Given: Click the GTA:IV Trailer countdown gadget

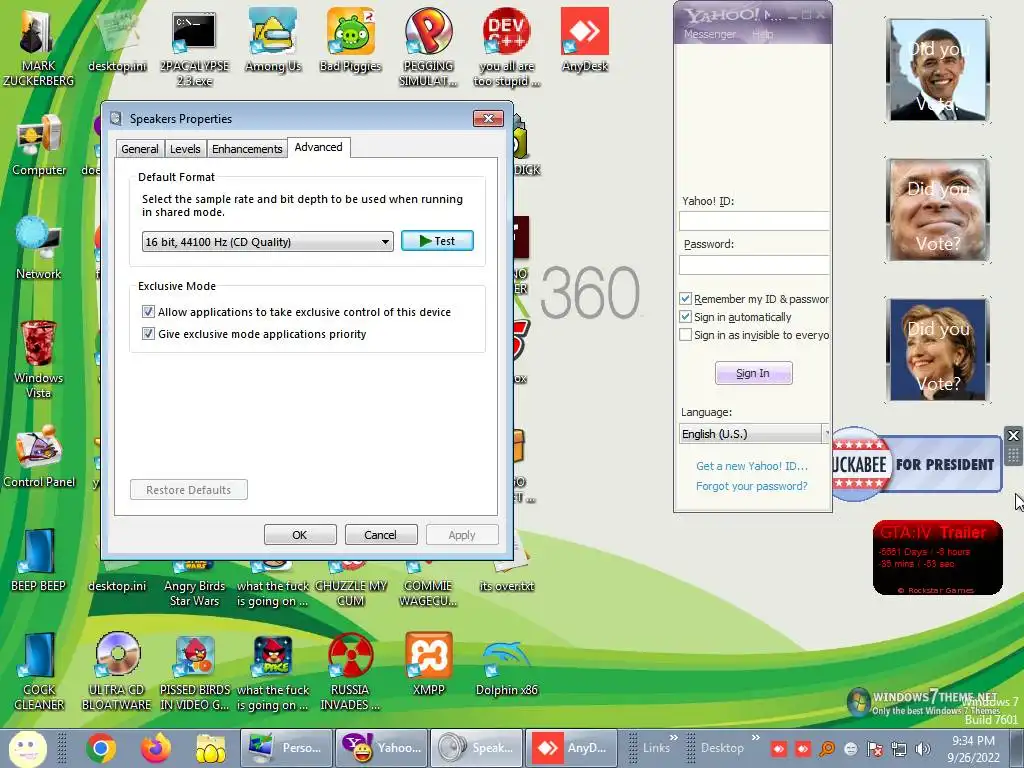Looking at the screenshot, I should [x=938, y=558].
